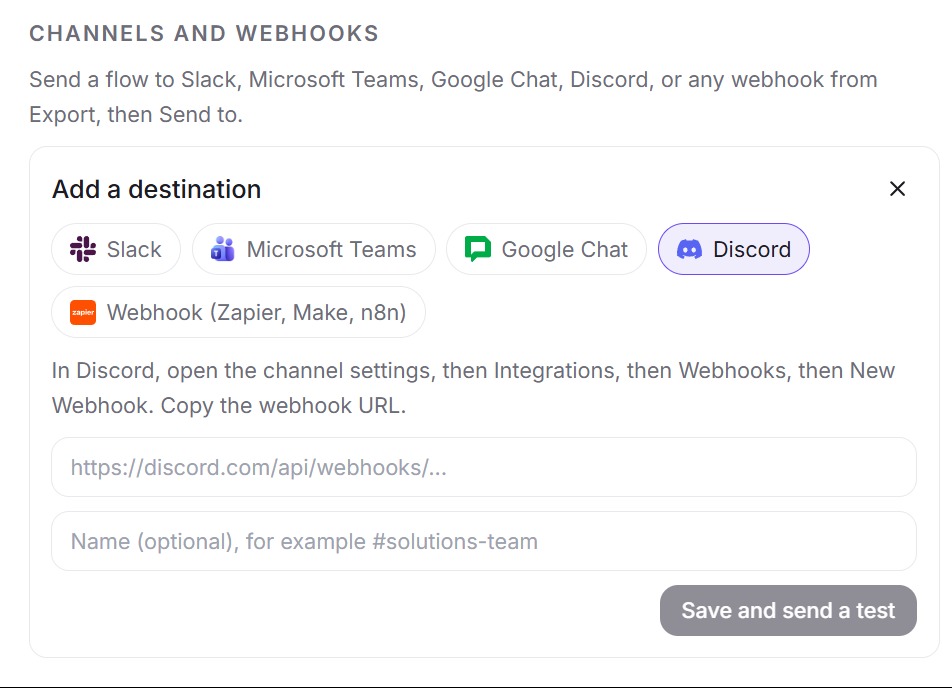Click the Google Chat logo icon
The height and width of the screenshot is (688, 952).
[478, 249]
